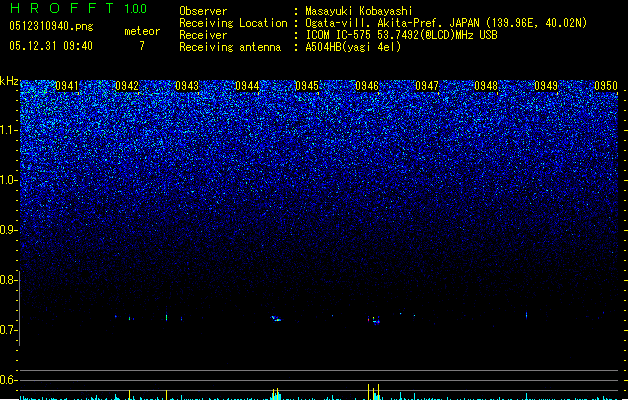Click the A504HB(yagi 4el) antenna text
The image size is (629, 400).
click(353, 47)
